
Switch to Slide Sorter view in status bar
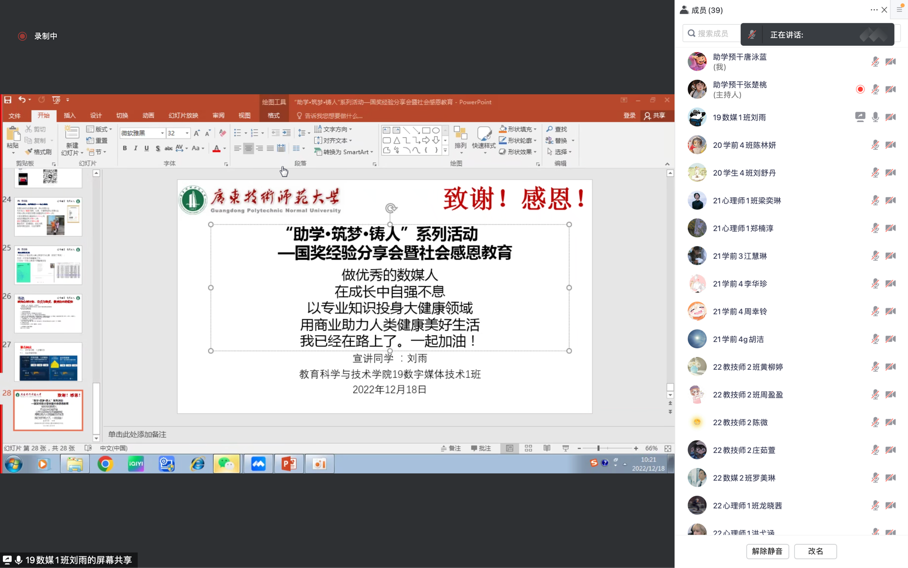[x=528, y=449]
